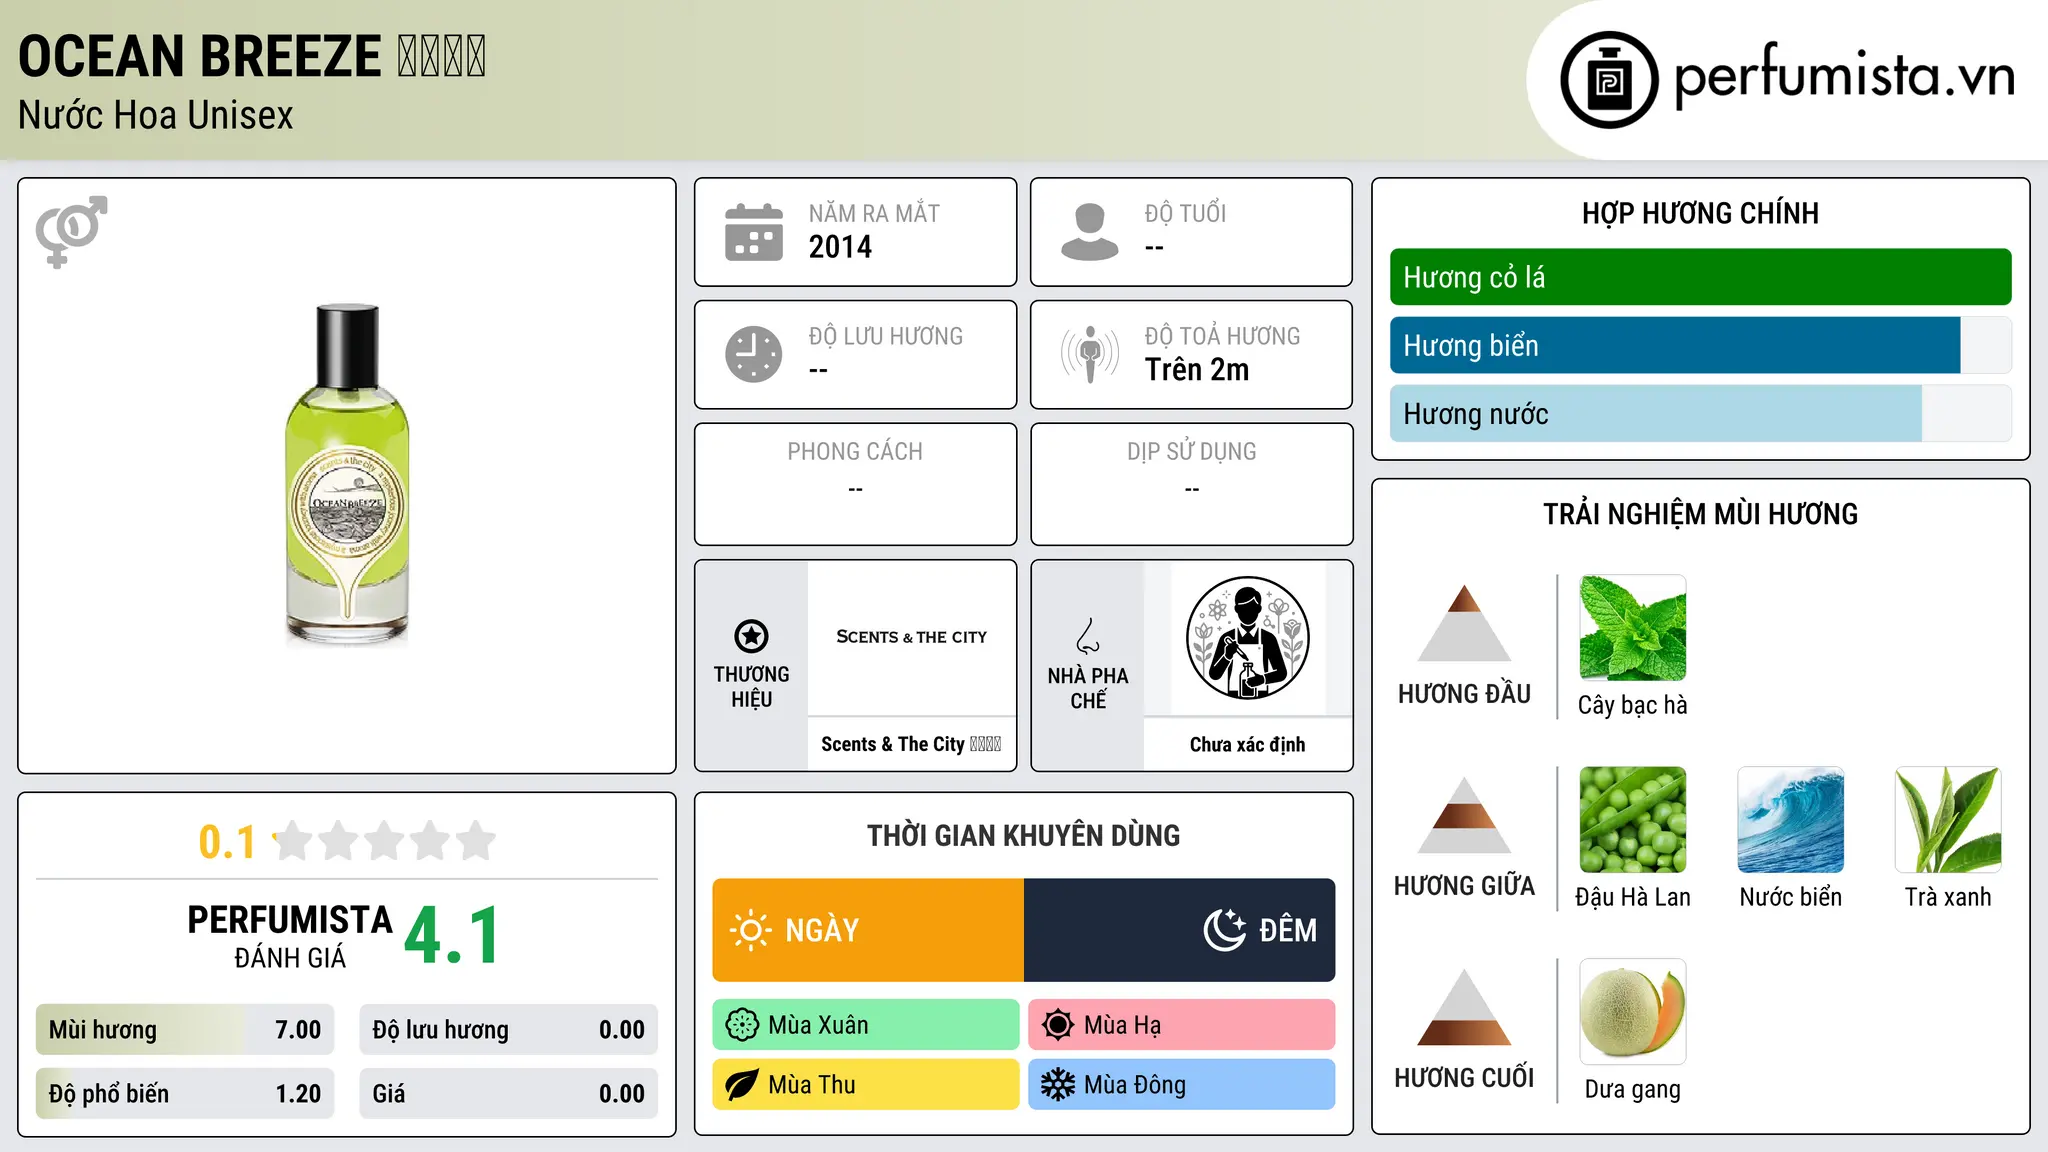
Task: Open the Nước biển wave note image
Action: point(1790,820)
